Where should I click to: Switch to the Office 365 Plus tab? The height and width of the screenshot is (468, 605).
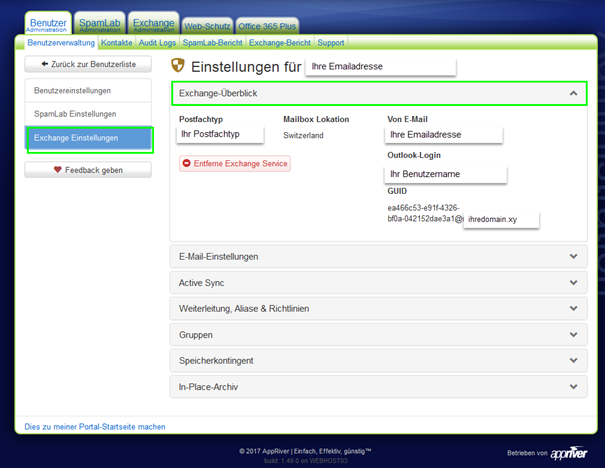[x=267, y=26]
